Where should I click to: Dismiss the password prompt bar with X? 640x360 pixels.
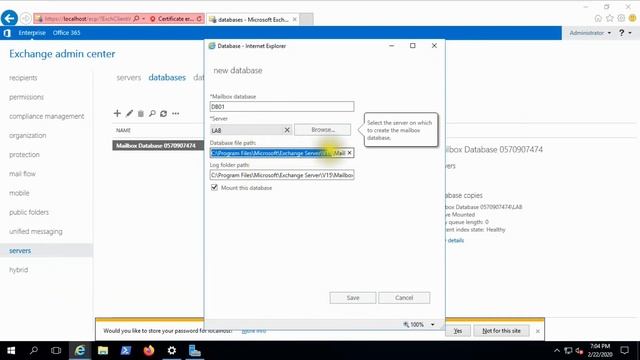(x=538, y=331)
